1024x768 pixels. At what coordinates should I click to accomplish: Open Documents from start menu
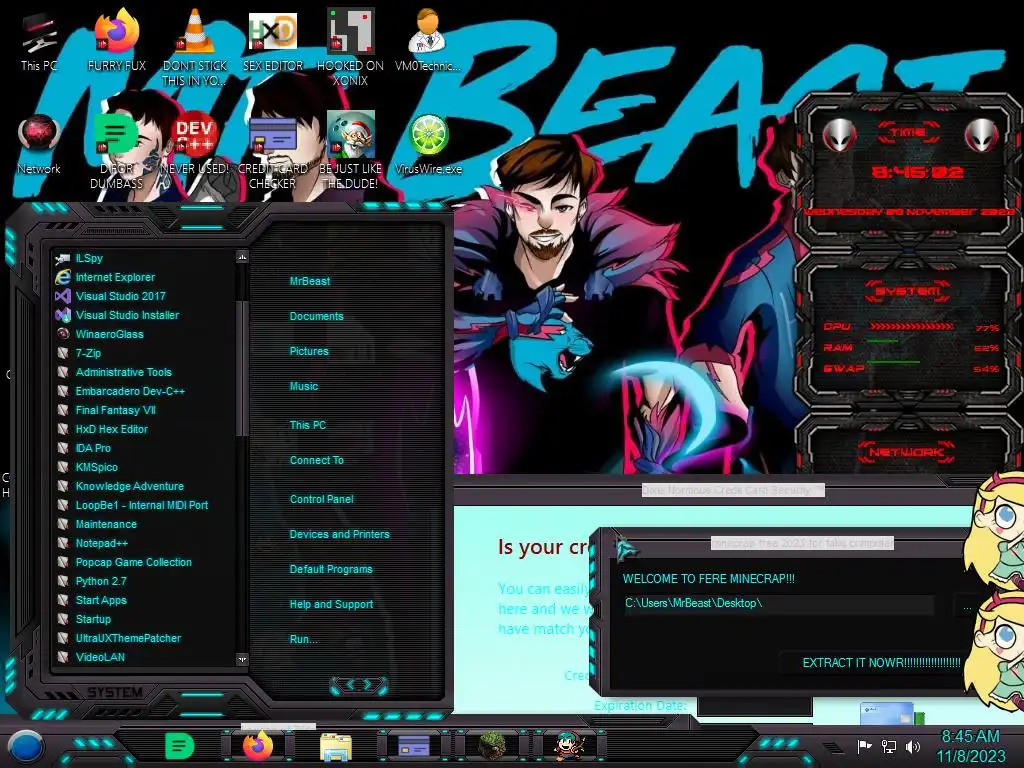(316, 316)
